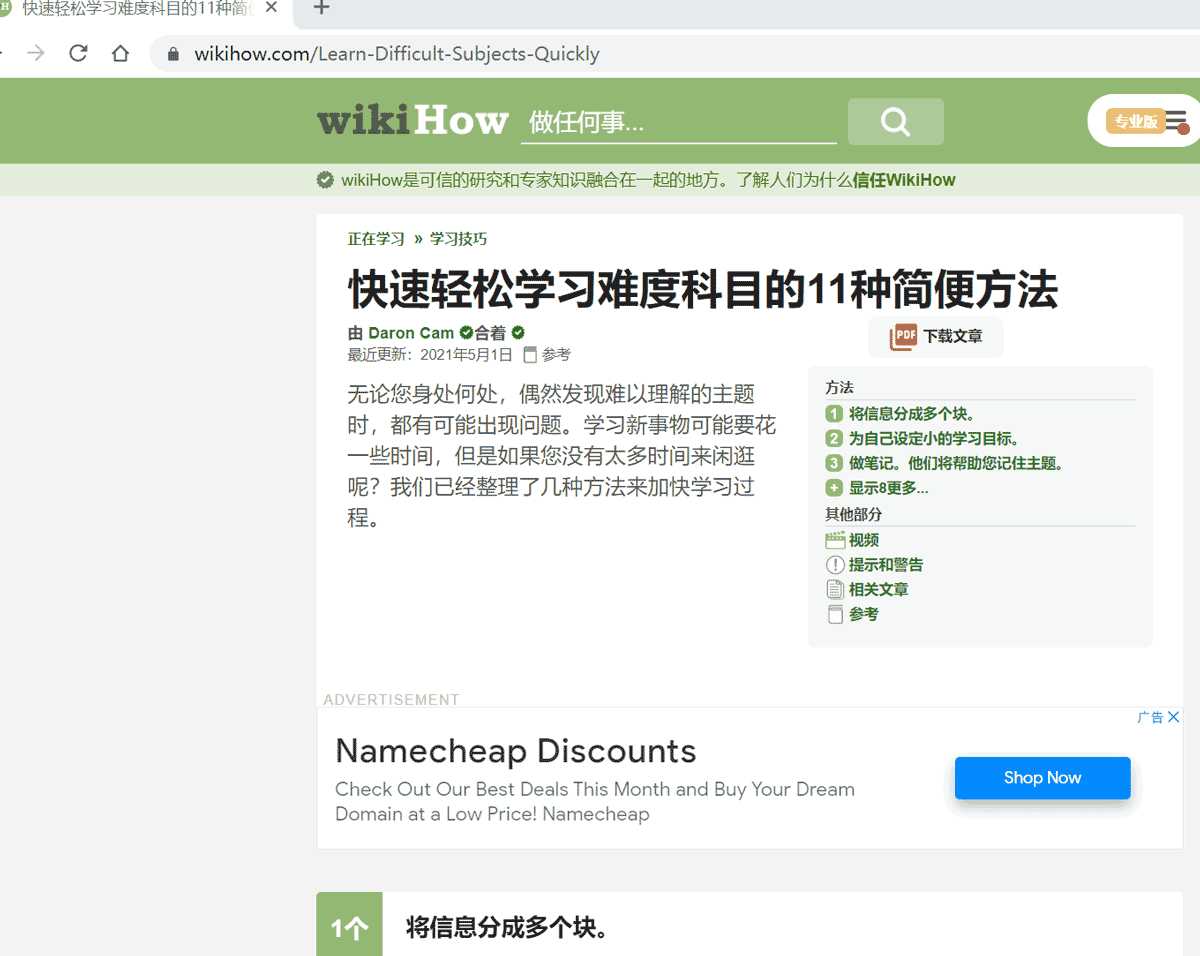Open author Daron Cam's profile link
The width and height of the screenshot is (1200, 956).
[x=411, y=333]
